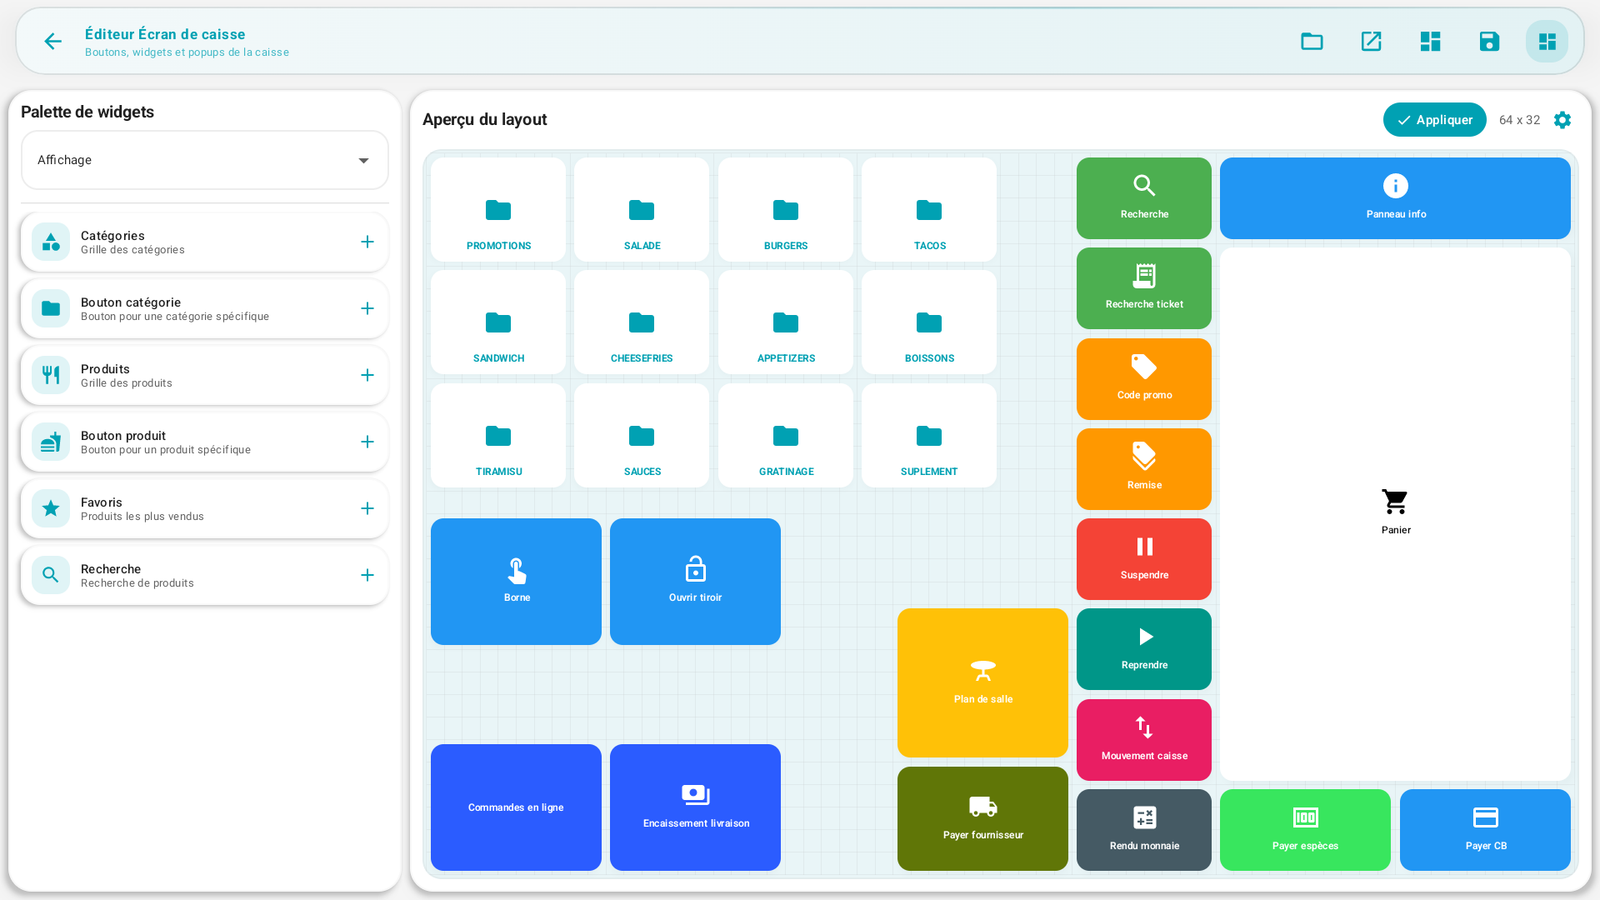Click the Recherche de produits row label
Image resolution: width=1600 pixels, height=900 pixels.
tap(137, 583)
